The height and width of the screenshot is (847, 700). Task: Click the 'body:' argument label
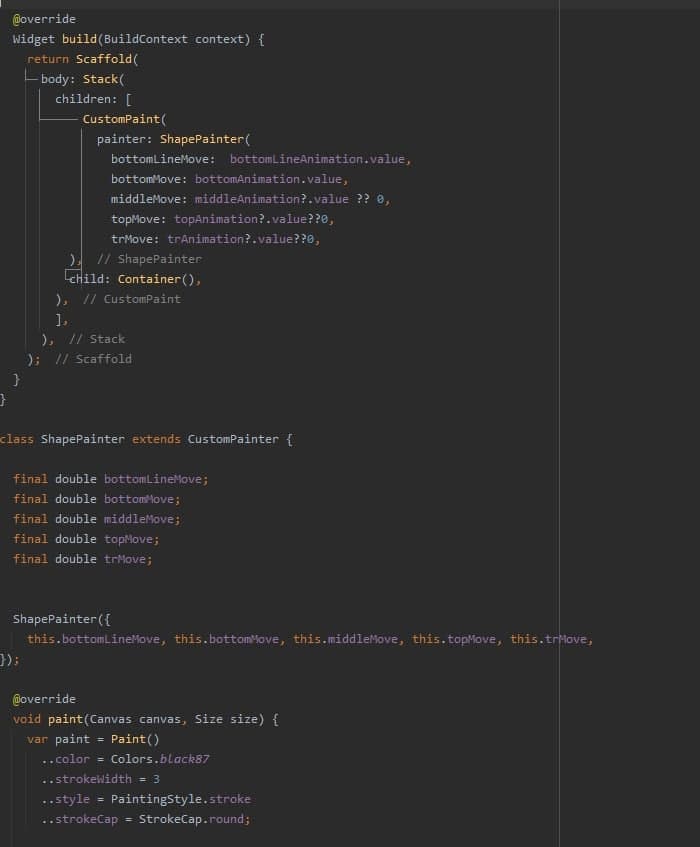click(58, 79)
